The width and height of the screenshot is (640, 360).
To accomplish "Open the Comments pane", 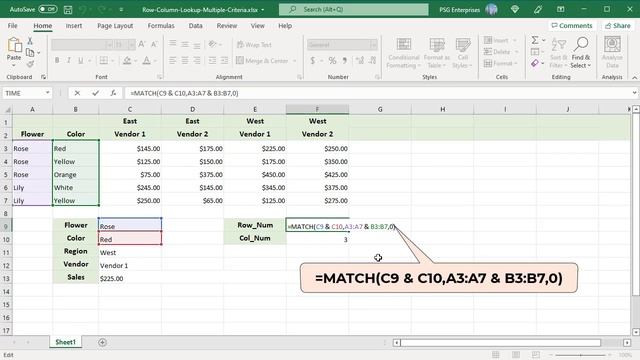I will pos(571,25).
